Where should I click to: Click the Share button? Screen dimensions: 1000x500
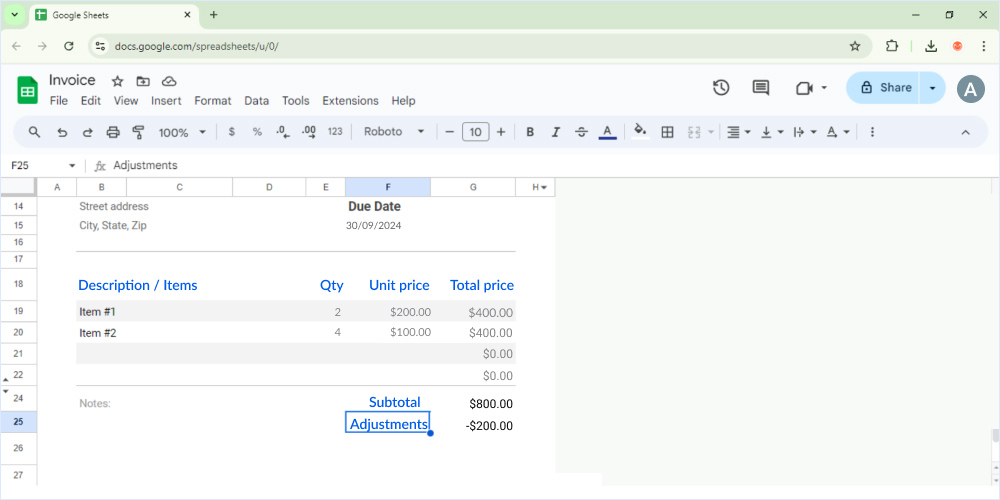pos(884,88)
